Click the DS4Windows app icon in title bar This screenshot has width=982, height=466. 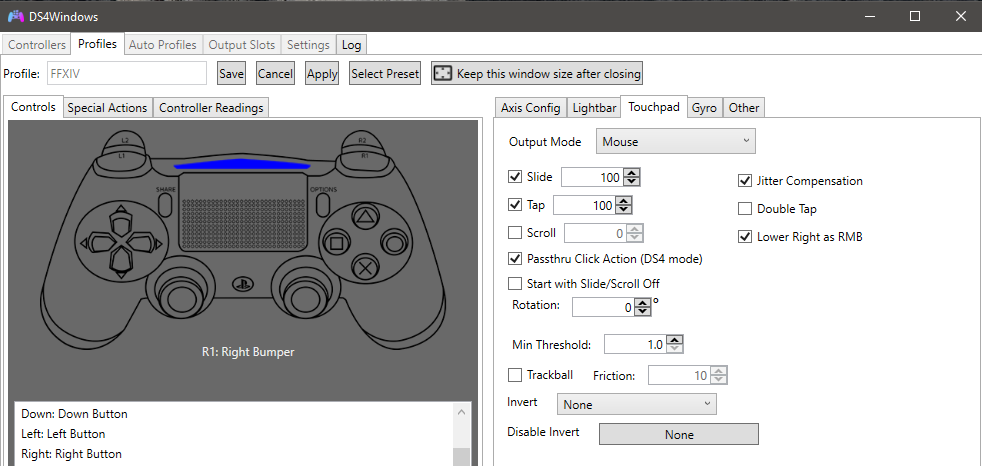click(x=16, y=16)
